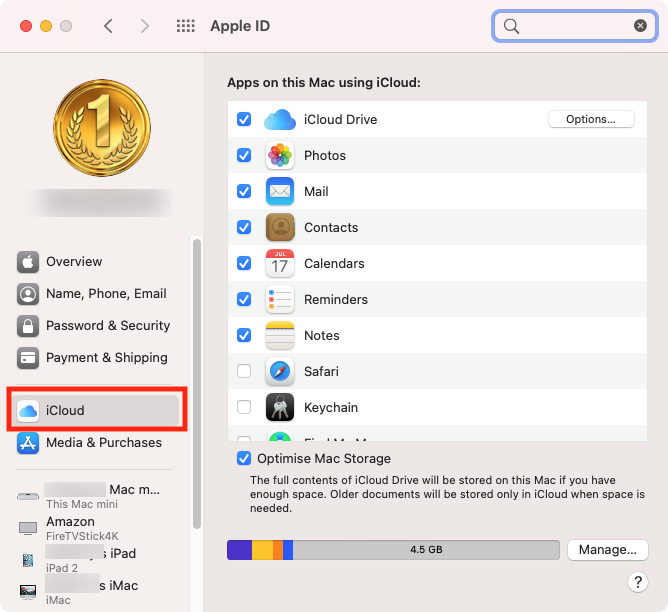The width and height of the screenshot is (668, 612).
Task: Uncheck the Calendars checkbox
Action: (244, 263)
